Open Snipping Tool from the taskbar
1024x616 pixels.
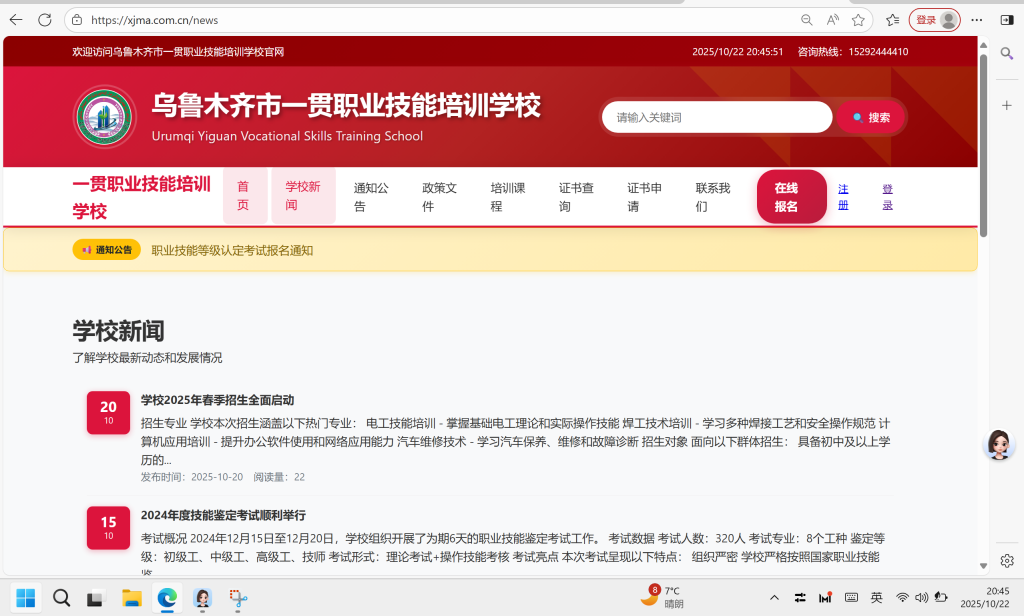coord(238,598)
